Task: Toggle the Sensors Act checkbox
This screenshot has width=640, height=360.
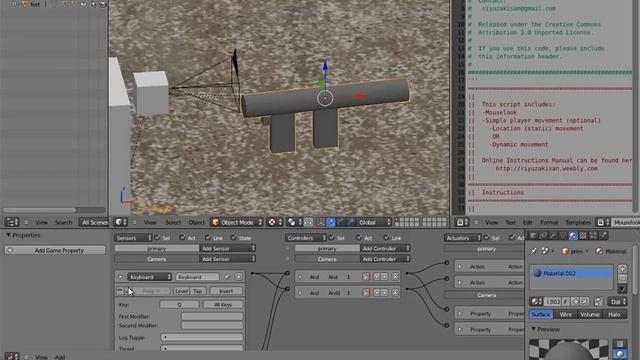Action: (182, 238)
